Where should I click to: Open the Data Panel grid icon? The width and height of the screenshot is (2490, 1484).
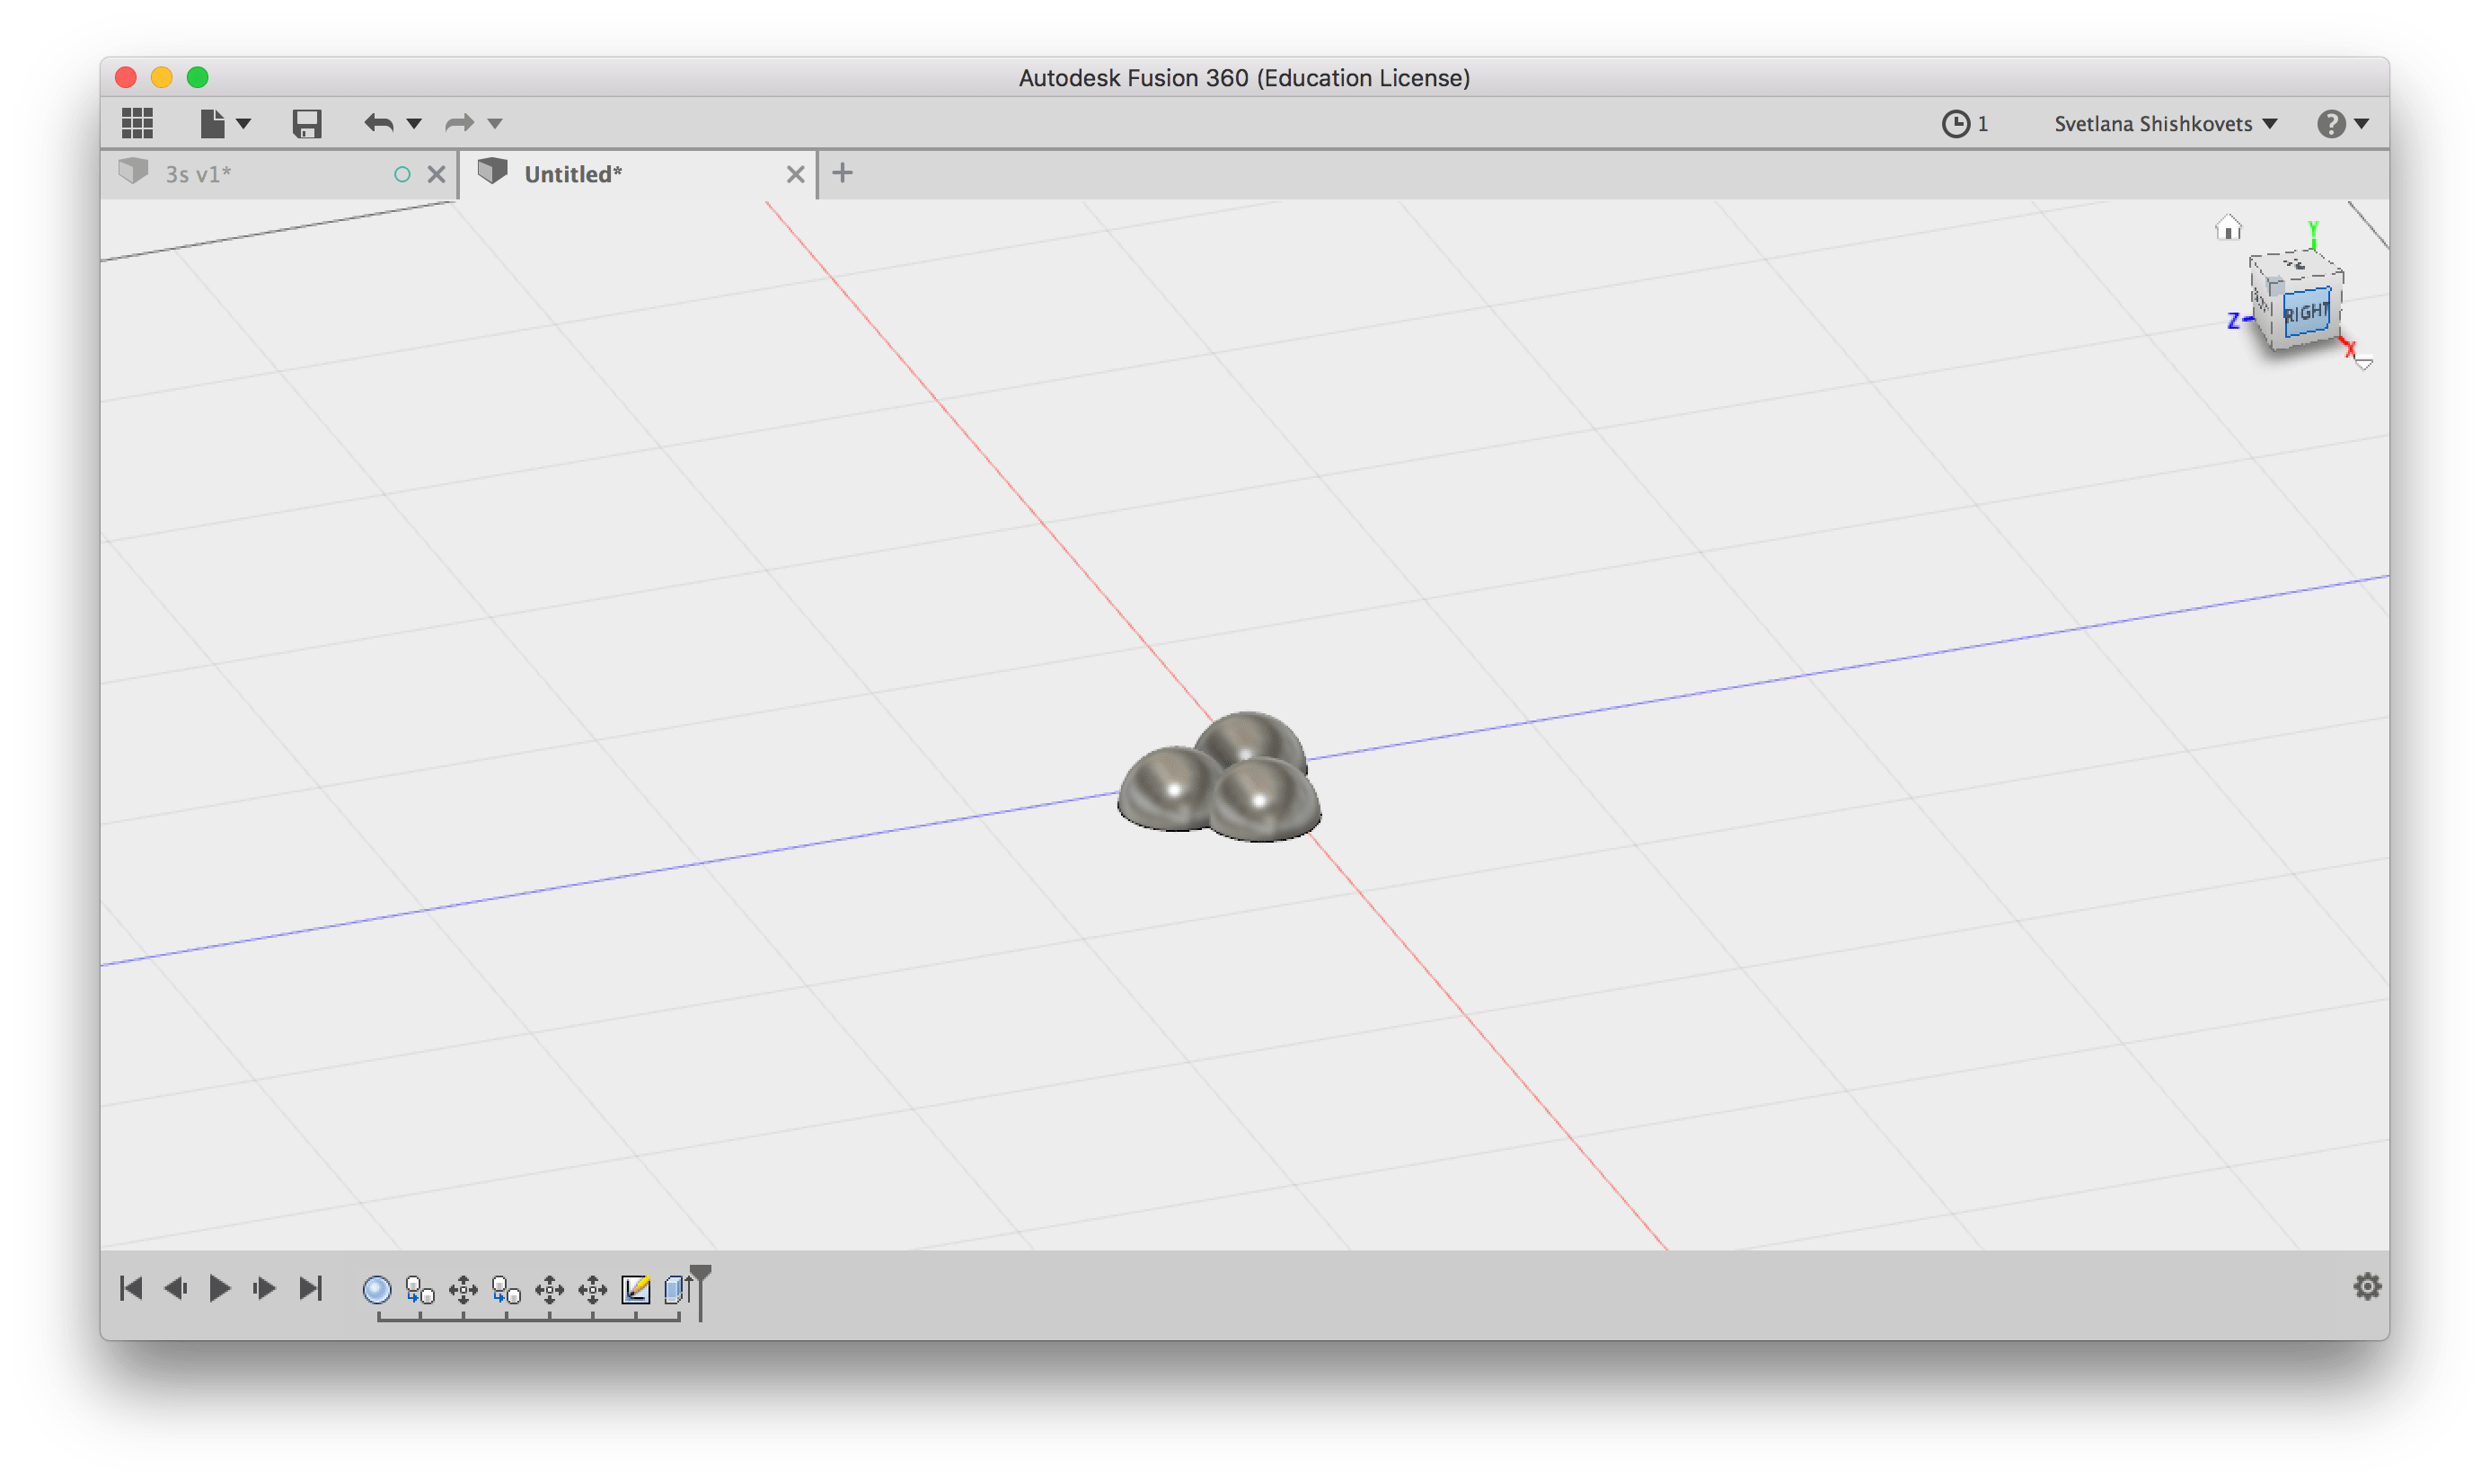point(137,123)
